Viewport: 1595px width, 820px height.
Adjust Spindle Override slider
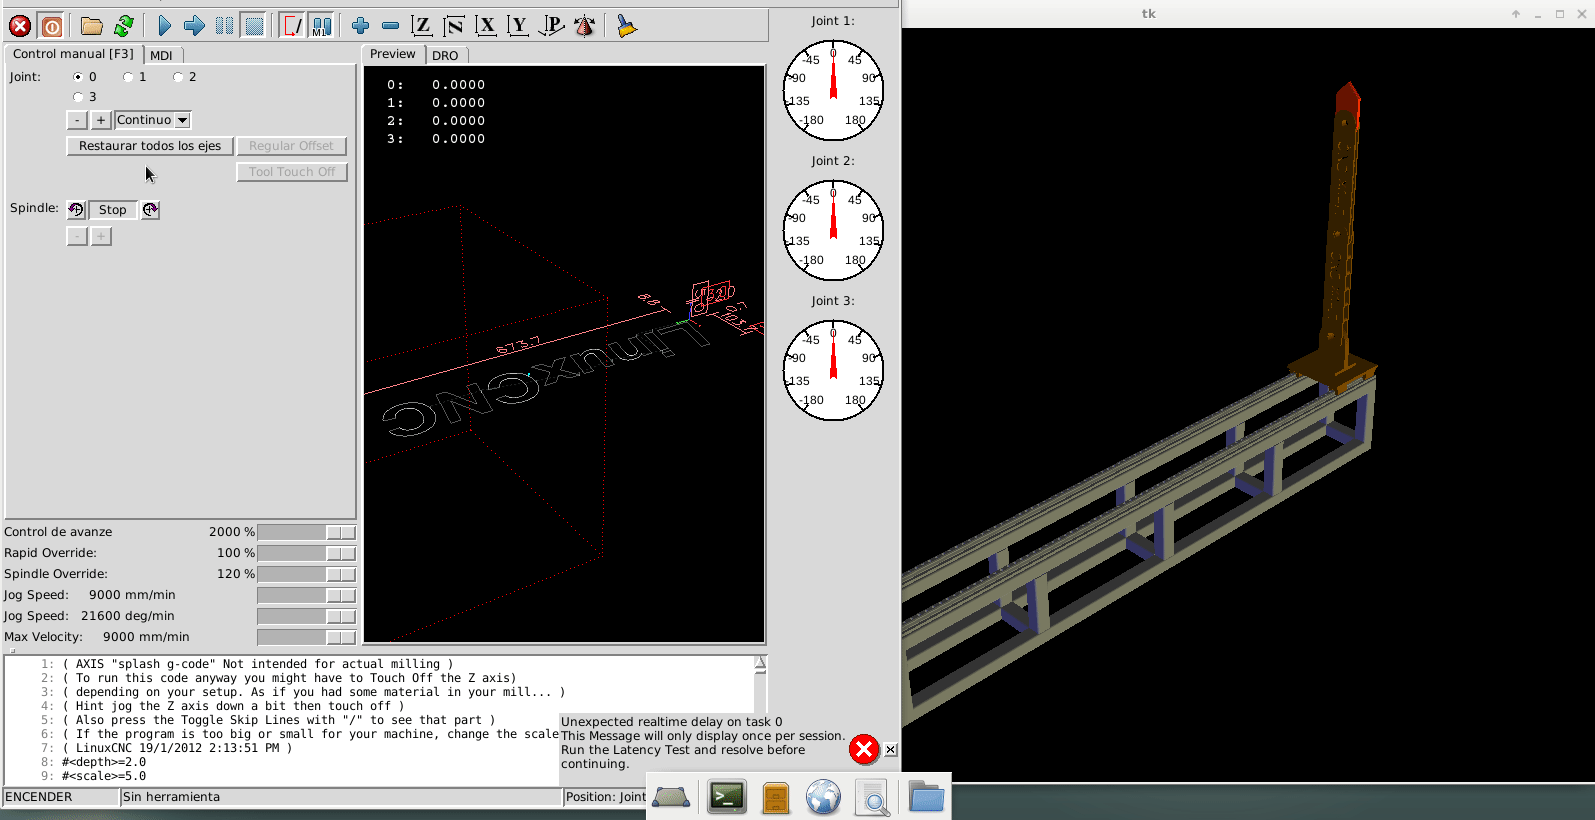point(306,574)
